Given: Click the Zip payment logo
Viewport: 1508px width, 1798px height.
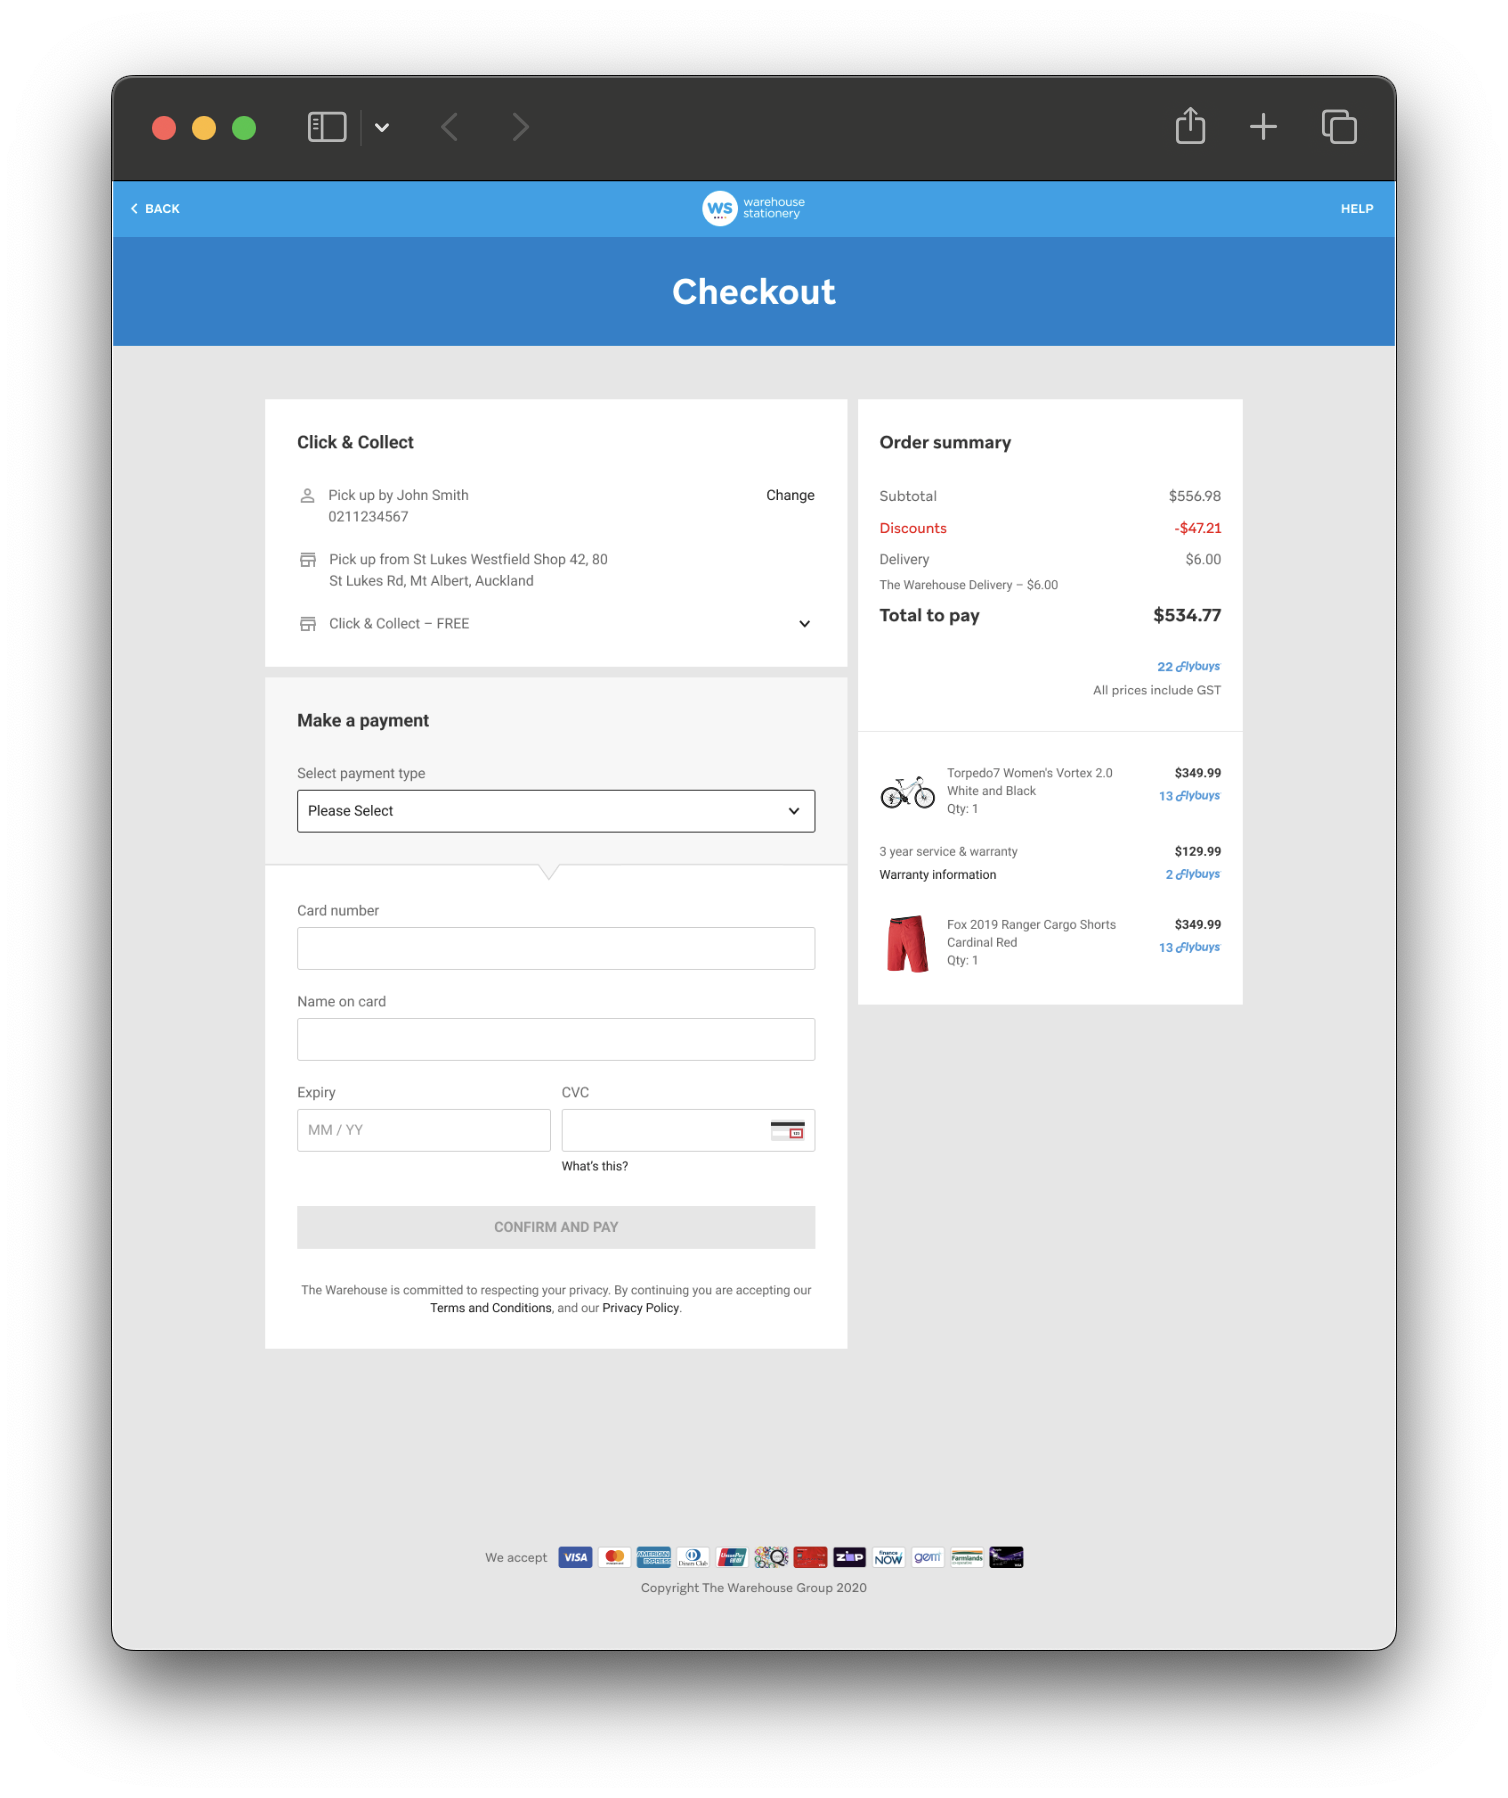Looking at the screenshot, I should (x=849, y=1557).
